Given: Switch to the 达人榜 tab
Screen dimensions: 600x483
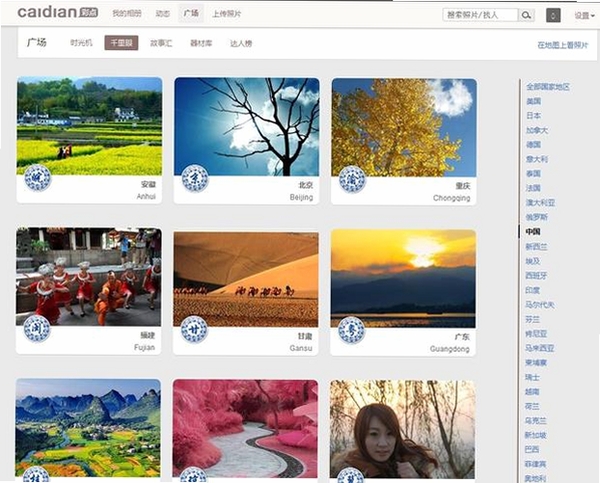Looking at the screenshot, I should coord(241,43).
